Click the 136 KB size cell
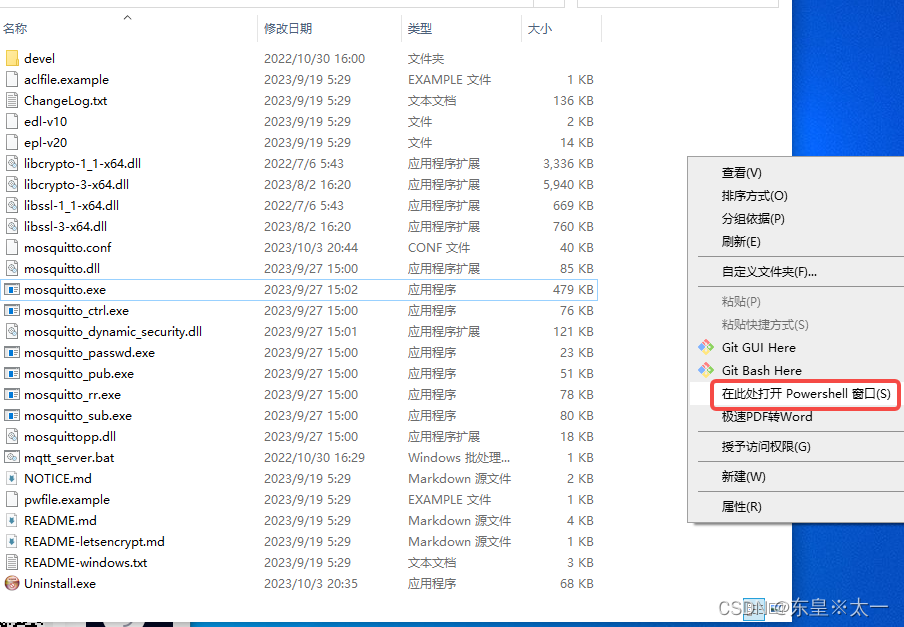The width and height of the screenshot is (904, 627). tap(573, 100)
